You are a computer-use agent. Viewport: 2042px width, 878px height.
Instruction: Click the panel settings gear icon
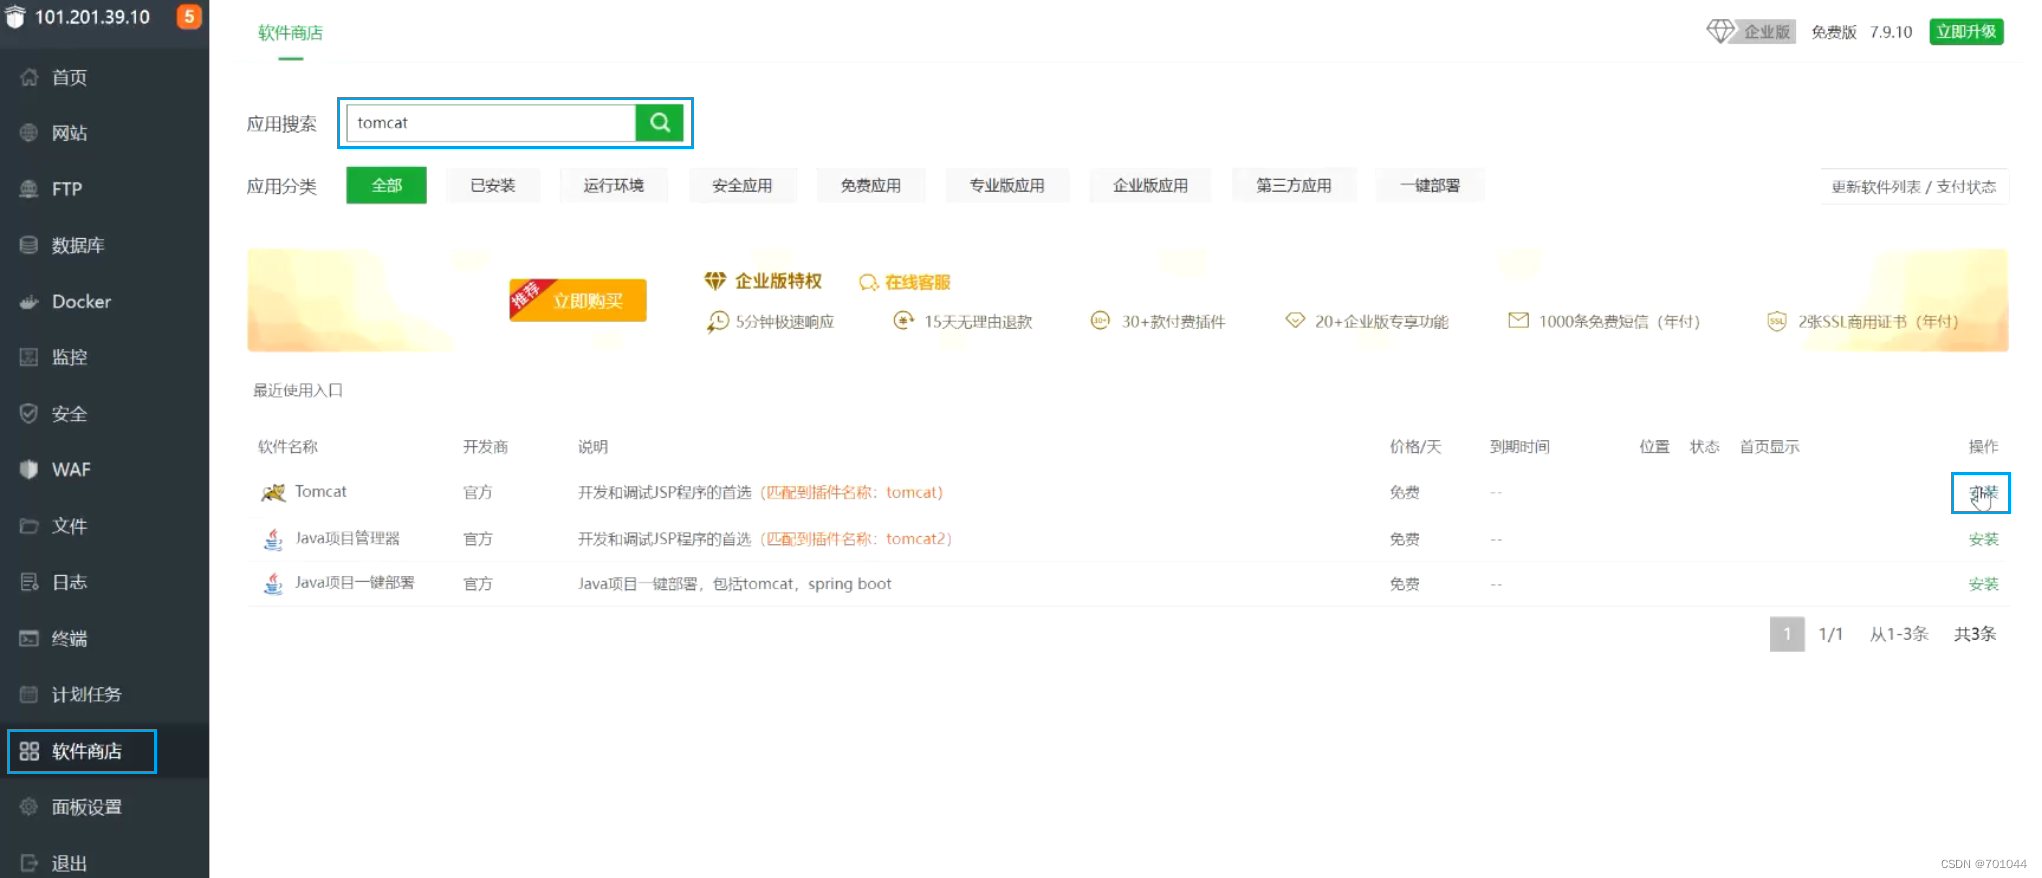[x=29, y=807]
